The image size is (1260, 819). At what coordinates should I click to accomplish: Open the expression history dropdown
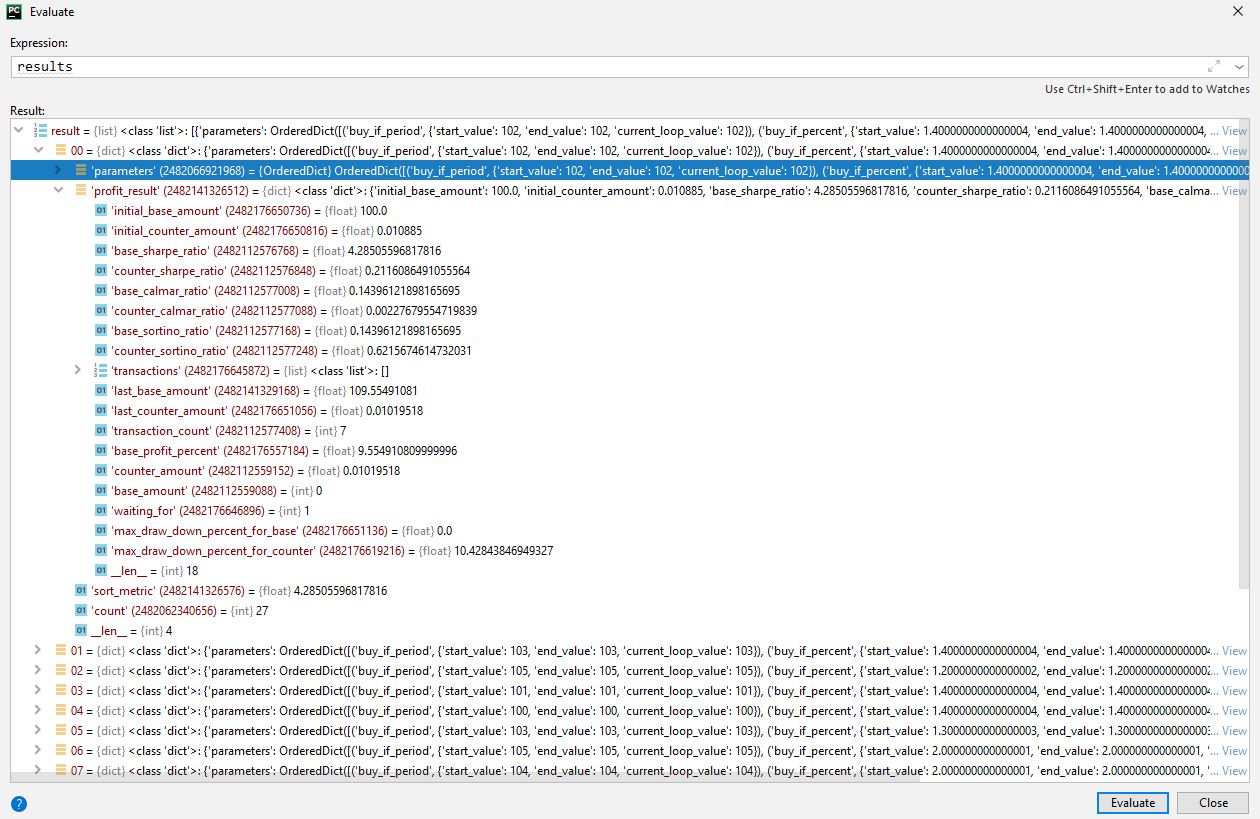(1238, 66)
